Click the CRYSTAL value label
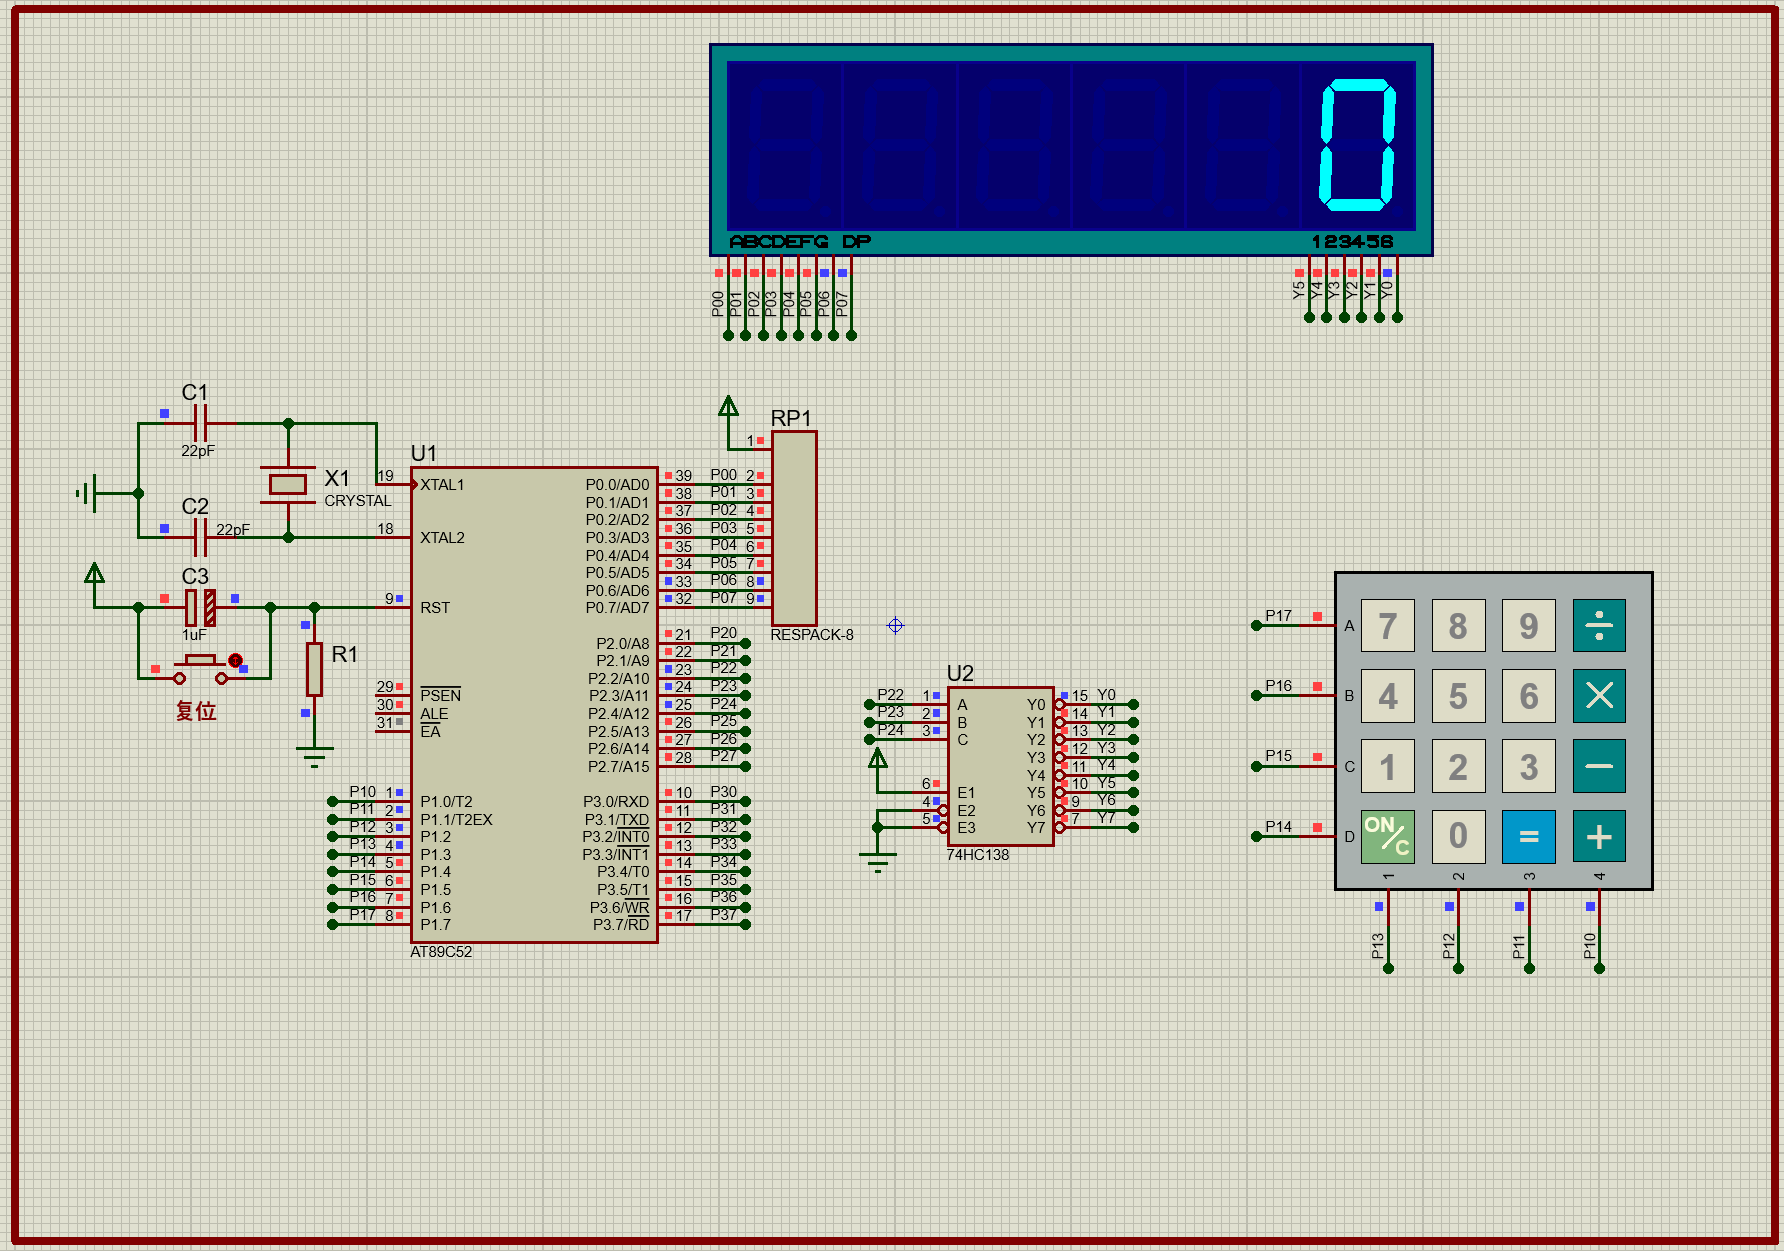1784x1251 pixels. point(358,501)
